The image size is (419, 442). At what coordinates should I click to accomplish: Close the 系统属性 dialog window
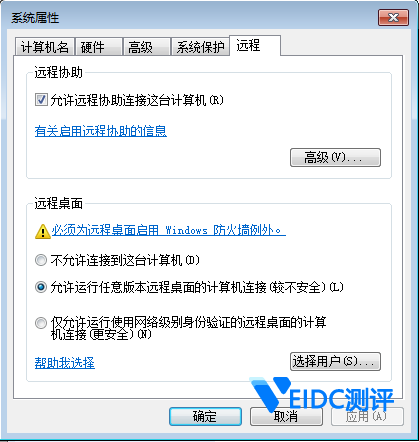(393, 18)
